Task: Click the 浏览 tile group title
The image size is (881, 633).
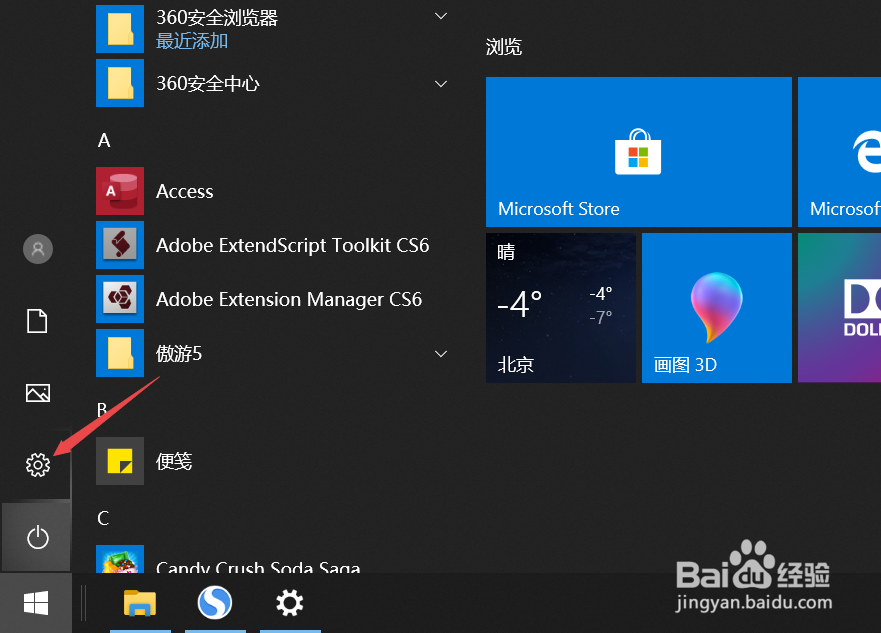Action: pos(504,47)
